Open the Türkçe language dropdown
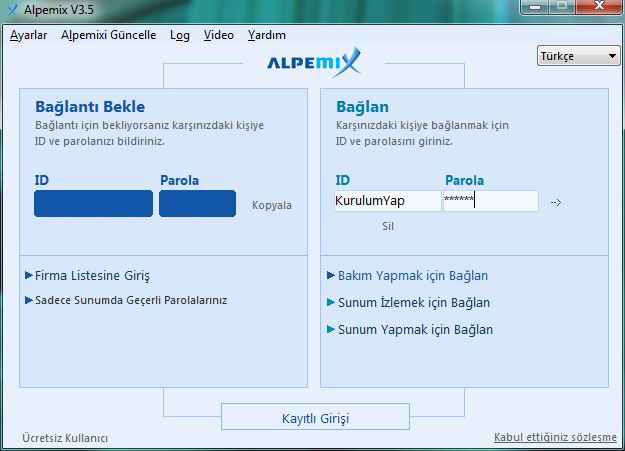625x451 pixels. coord(578,56)
